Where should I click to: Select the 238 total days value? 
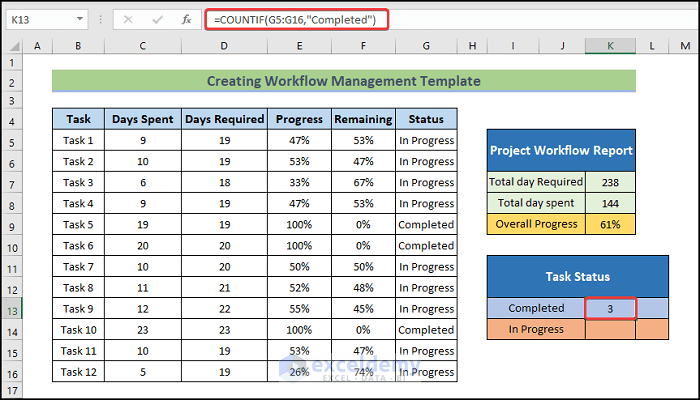pyautogui.click(x=610, y=182)
